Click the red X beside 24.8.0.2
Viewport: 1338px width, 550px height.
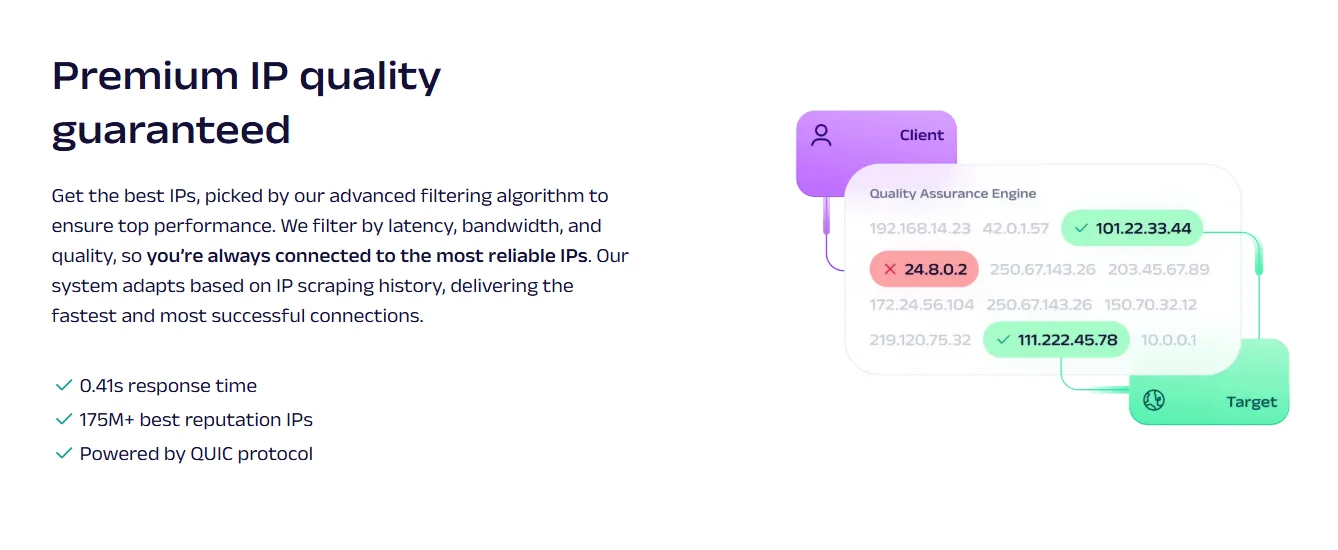890,269
